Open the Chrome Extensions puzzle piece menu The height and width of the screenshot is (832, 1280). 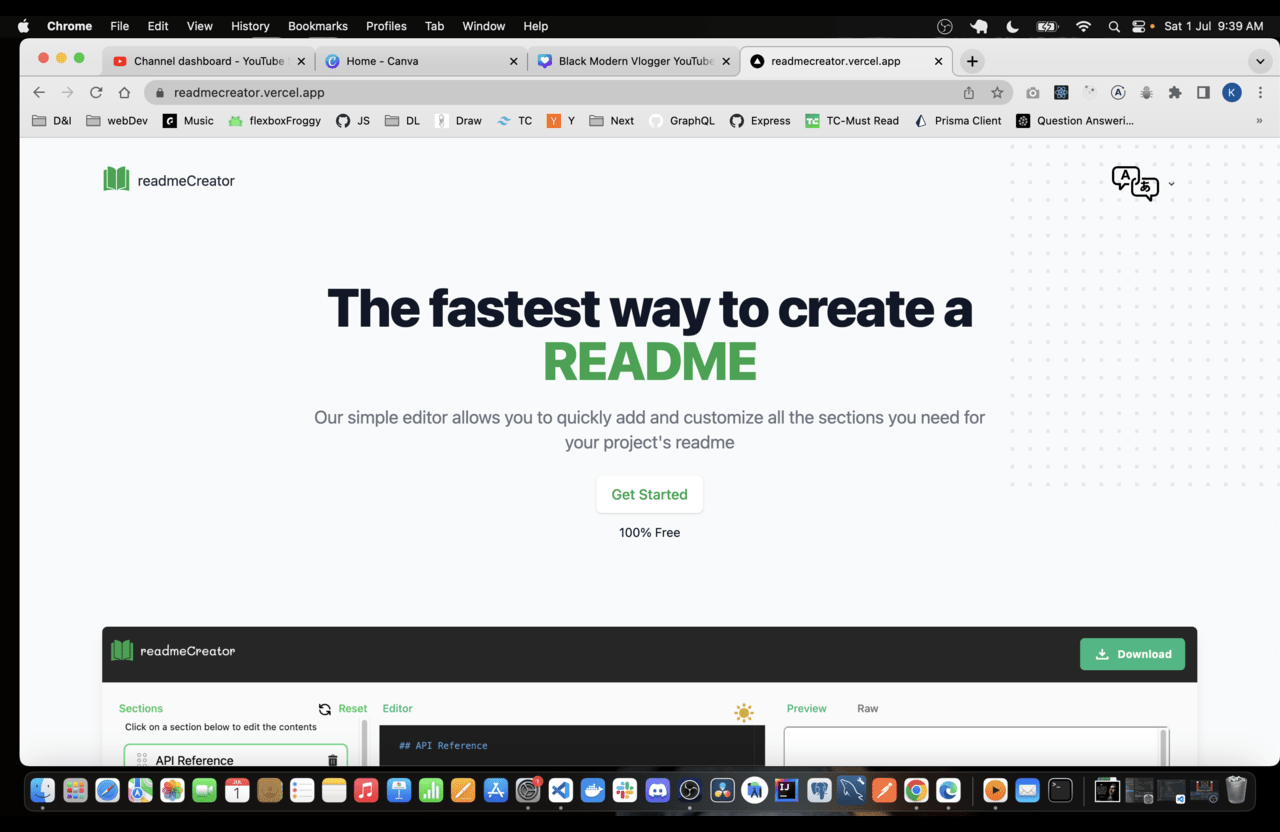click(1175, 92)
